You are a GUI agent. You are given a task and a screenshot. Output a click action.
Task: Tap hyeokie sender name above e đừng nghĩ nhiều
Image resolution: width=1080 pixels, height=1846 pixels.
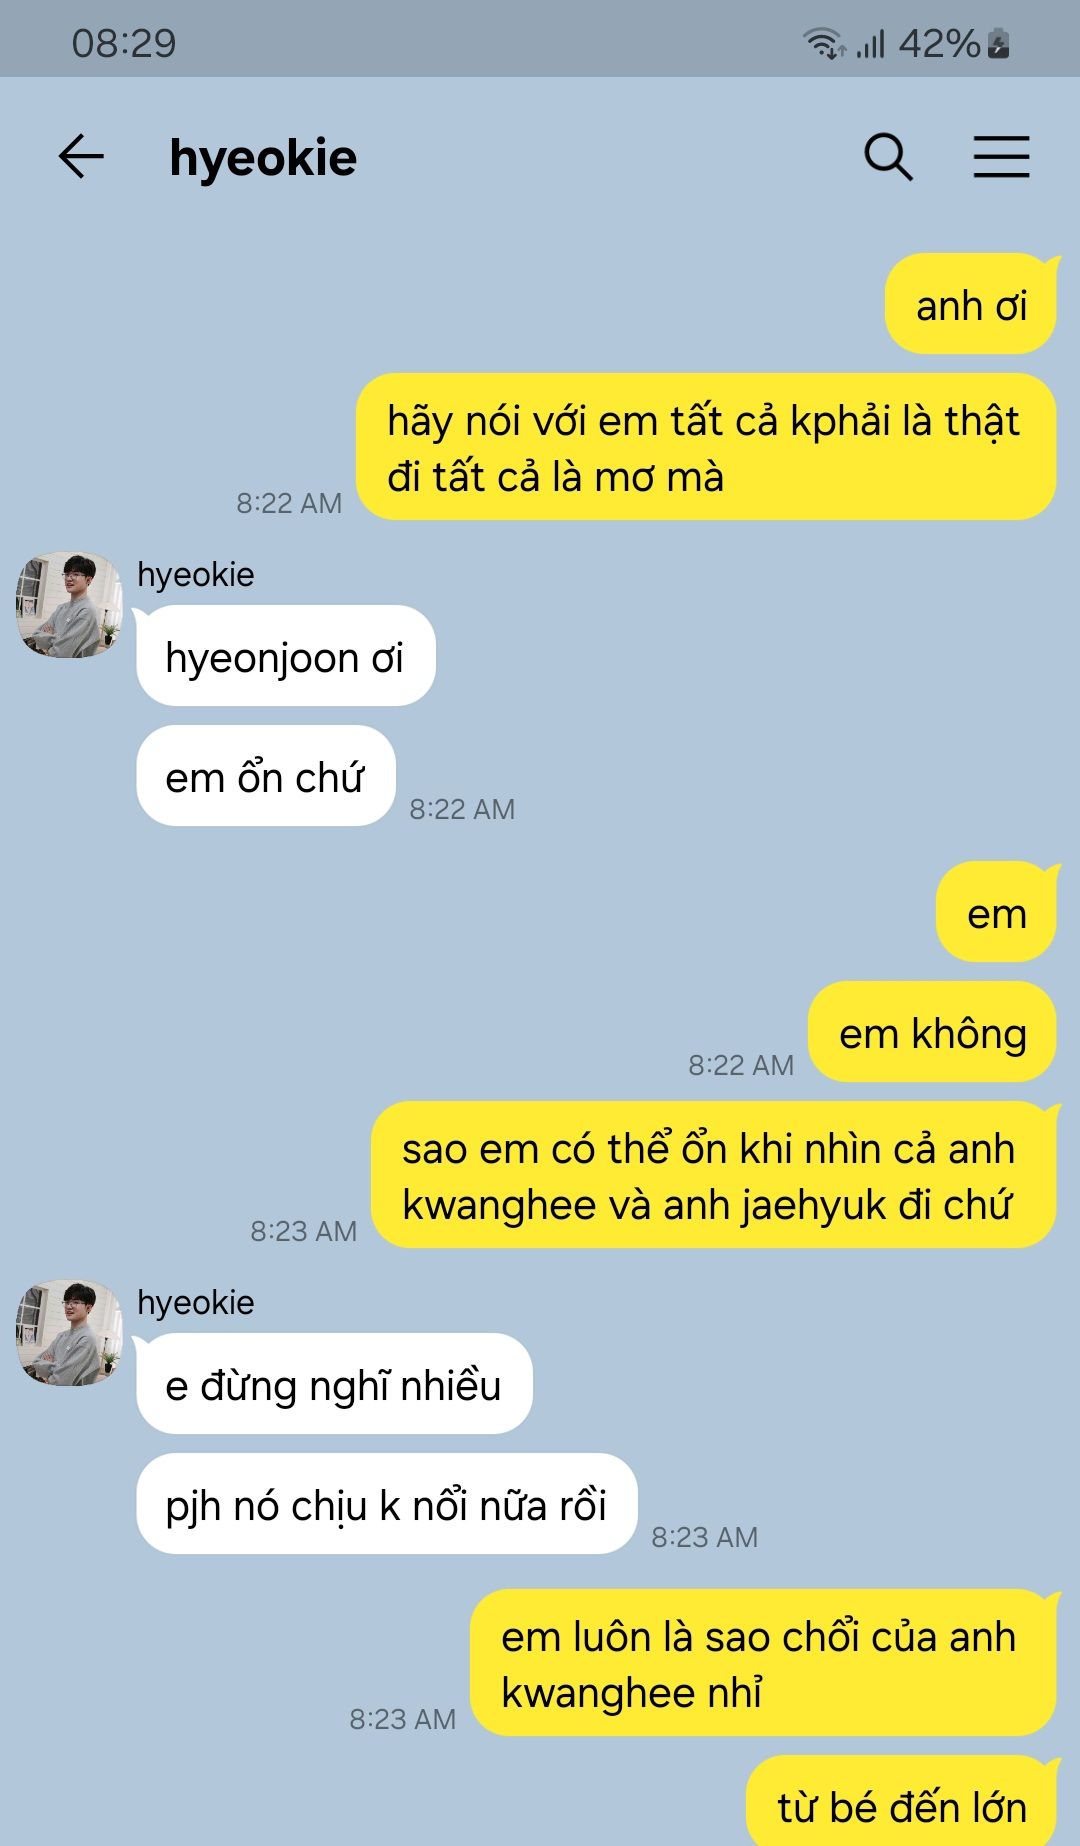click(x=195, y=1302)
